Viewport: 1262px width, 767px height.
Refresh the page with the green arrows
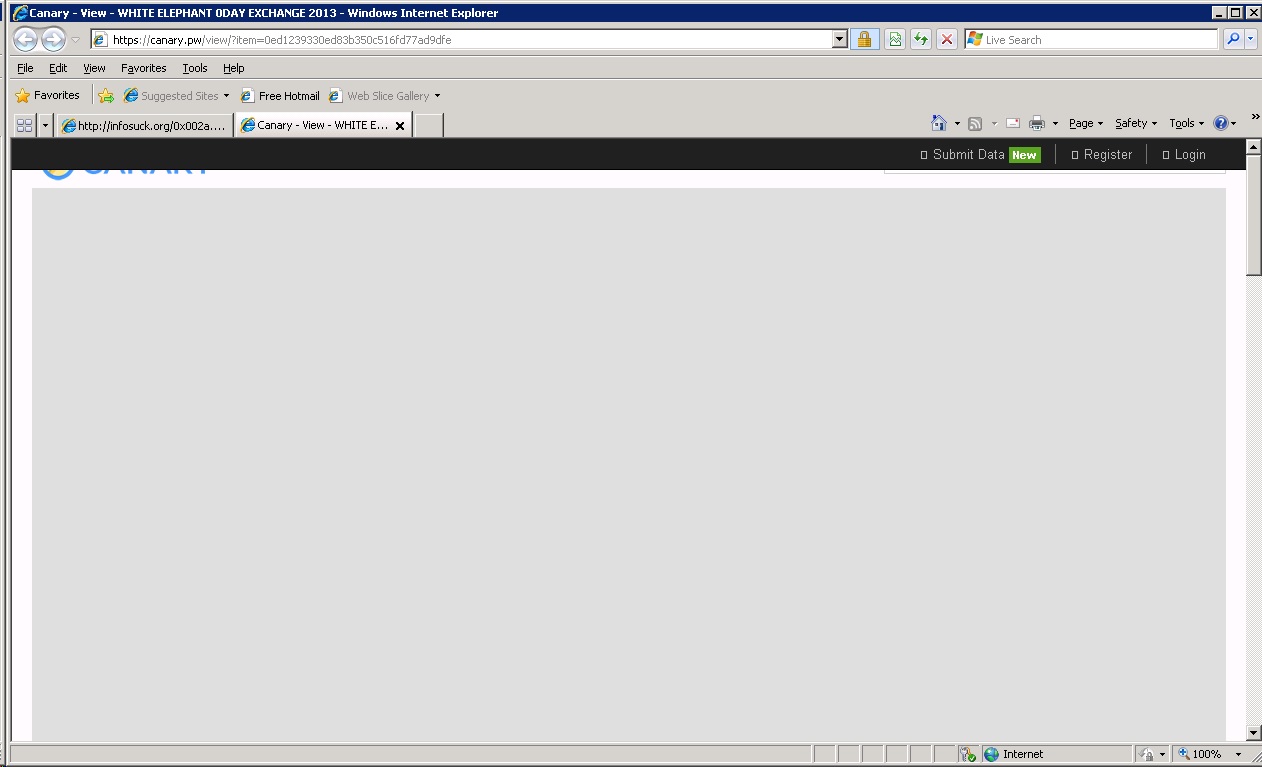pos(921,39)
